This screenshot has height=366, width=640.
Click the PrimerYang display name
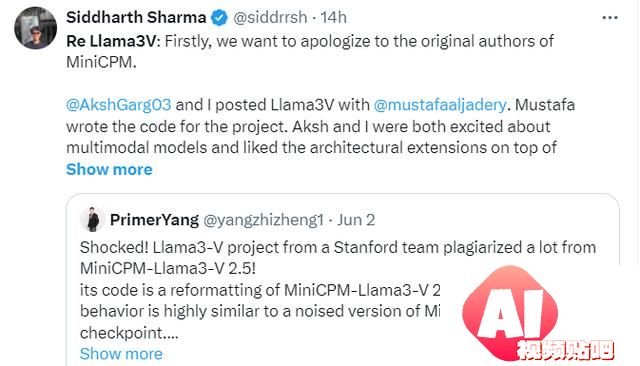(x=154, y=220)
